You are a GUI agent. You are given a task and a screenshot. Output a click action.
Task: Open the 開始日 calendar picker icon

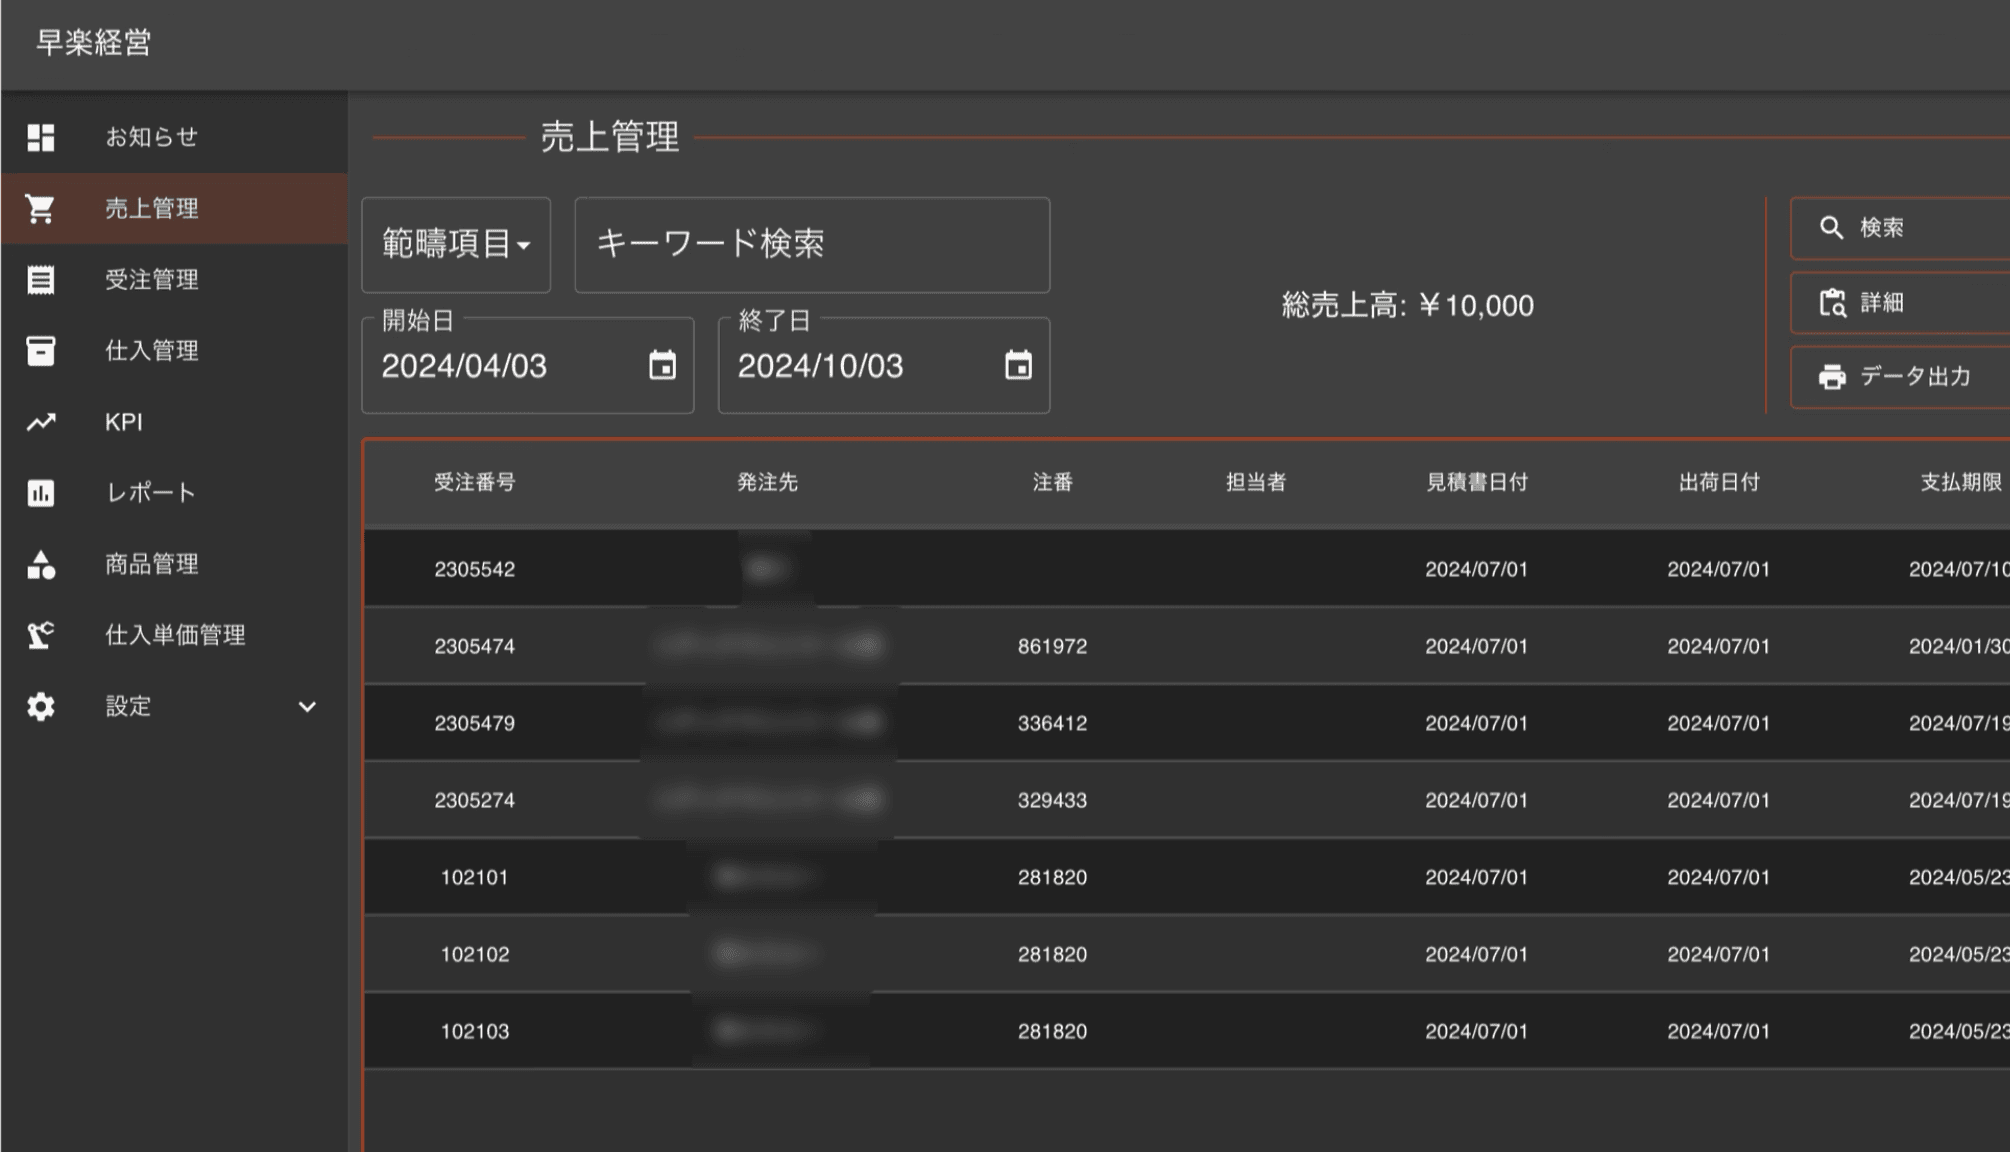[662, 366]
